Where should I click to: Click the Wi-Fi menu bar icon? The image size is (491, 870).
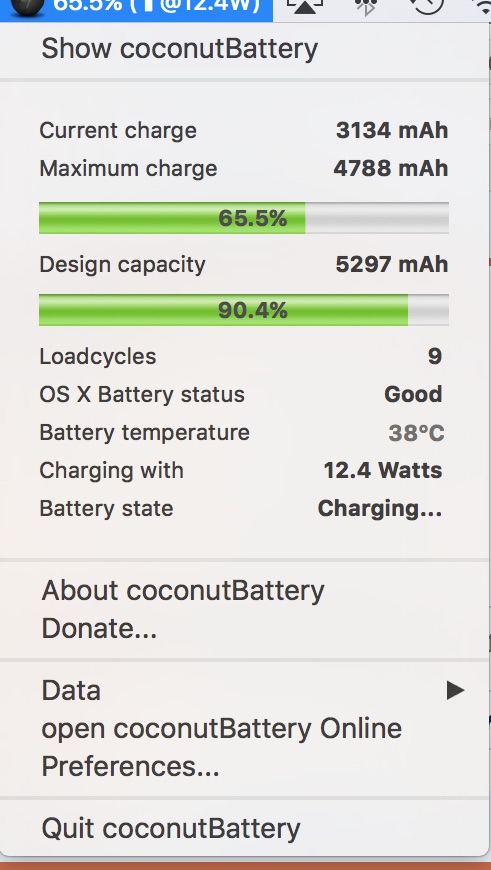[x=484, y=7]
